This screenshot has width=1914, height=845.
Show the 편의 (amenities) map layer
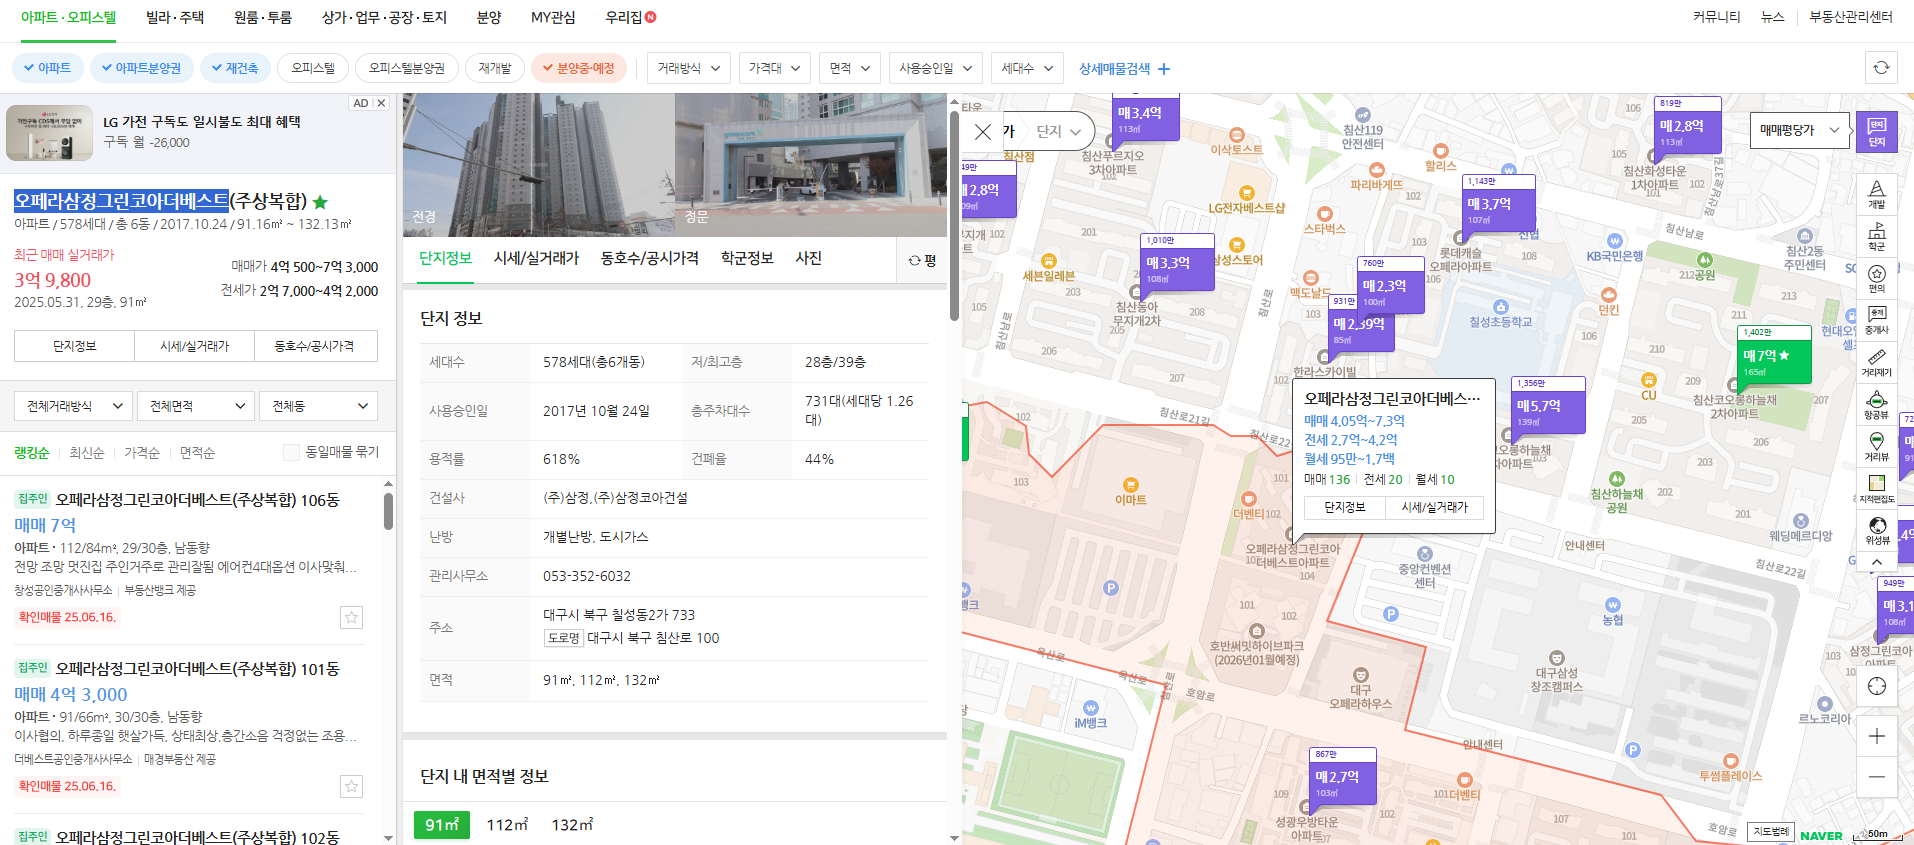[1876, 278]
